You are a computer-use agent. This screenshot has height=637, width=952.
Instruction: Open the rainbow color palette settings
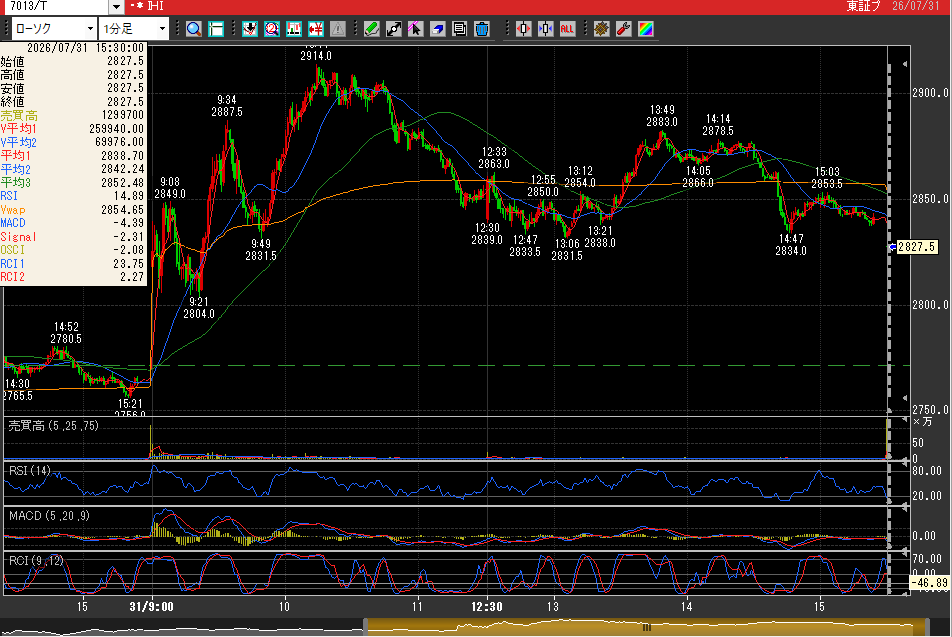[x=645, y=29]
